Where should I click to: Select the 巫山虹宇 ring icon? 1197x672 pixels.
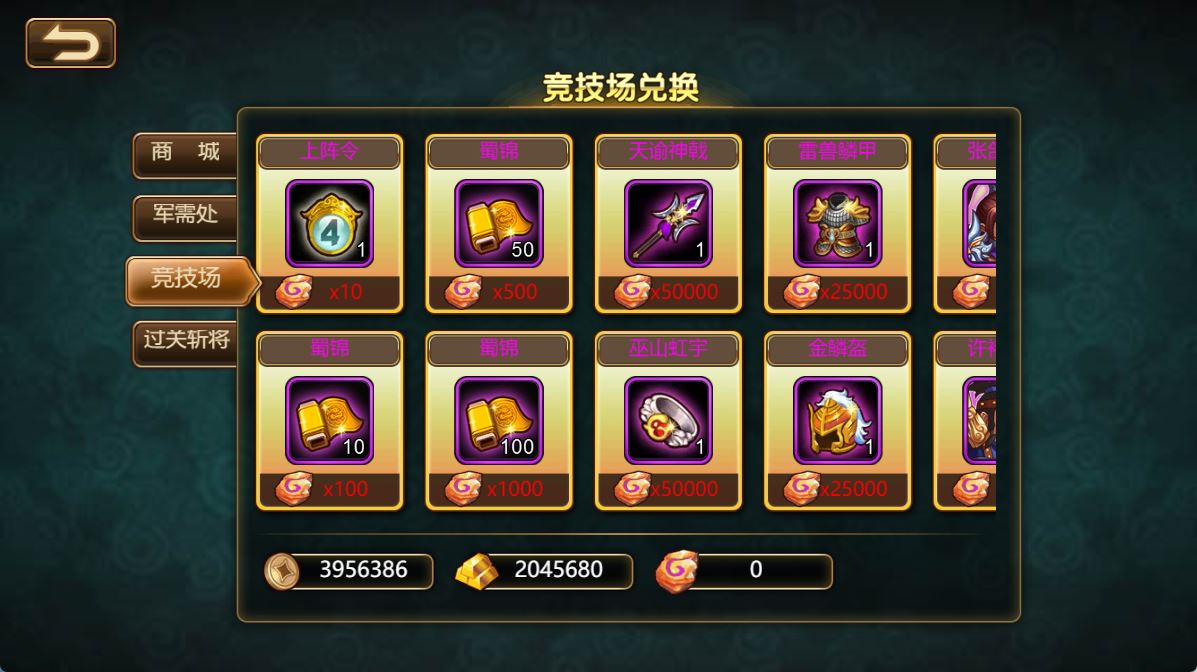pyautogui.click(x=668, y=420)
